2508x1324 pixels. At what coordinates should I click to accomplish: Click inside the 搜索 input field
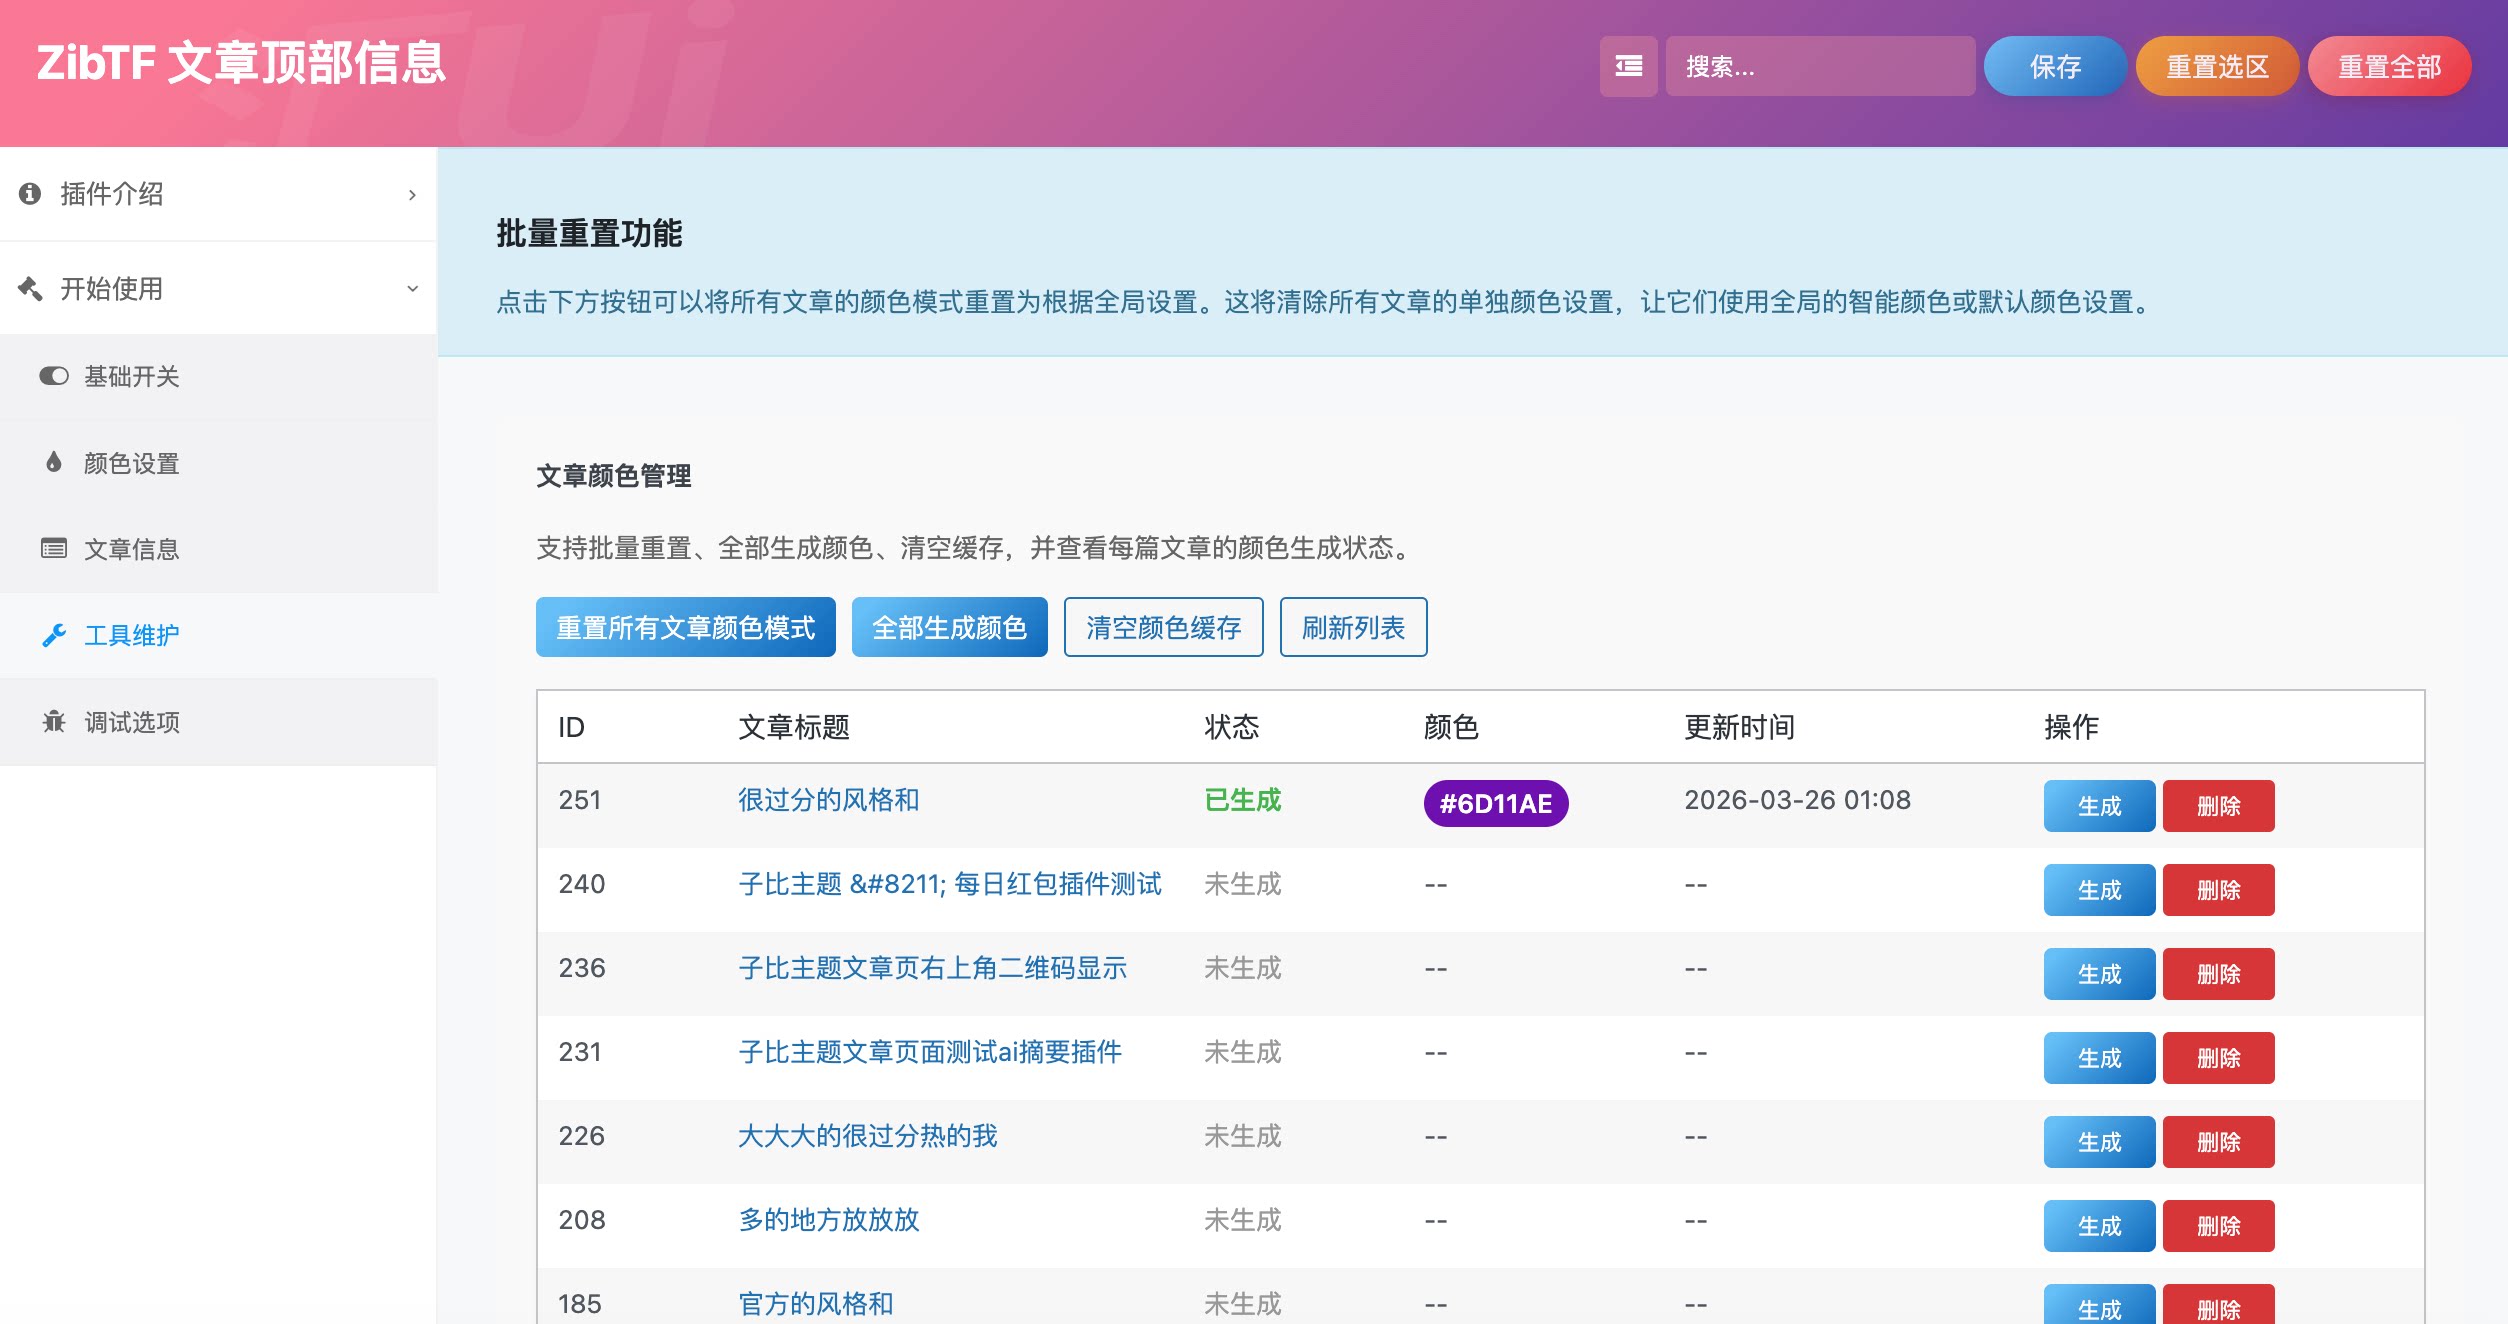coord(1820,66)
